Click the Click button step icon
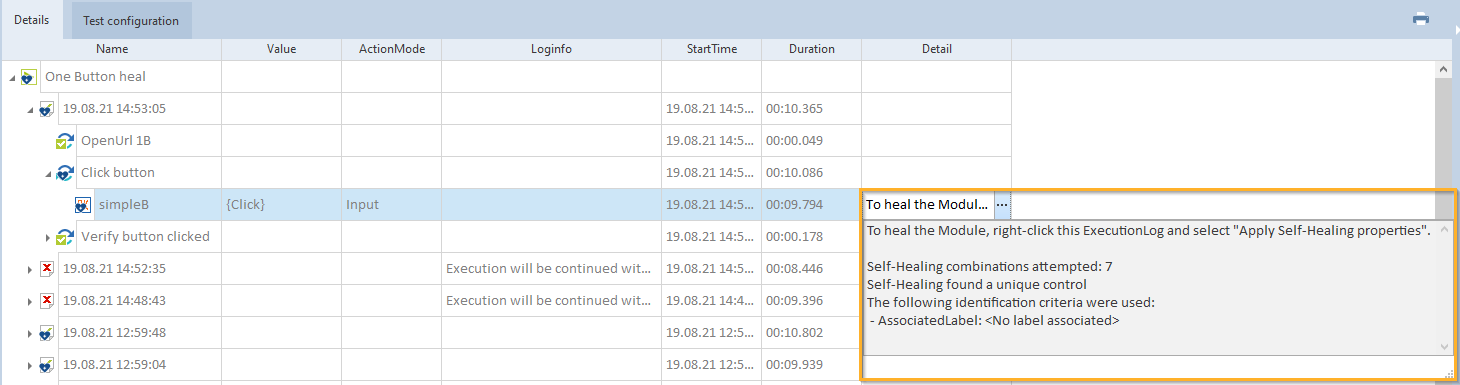1460x385 pixels. [x=65, y=173]
